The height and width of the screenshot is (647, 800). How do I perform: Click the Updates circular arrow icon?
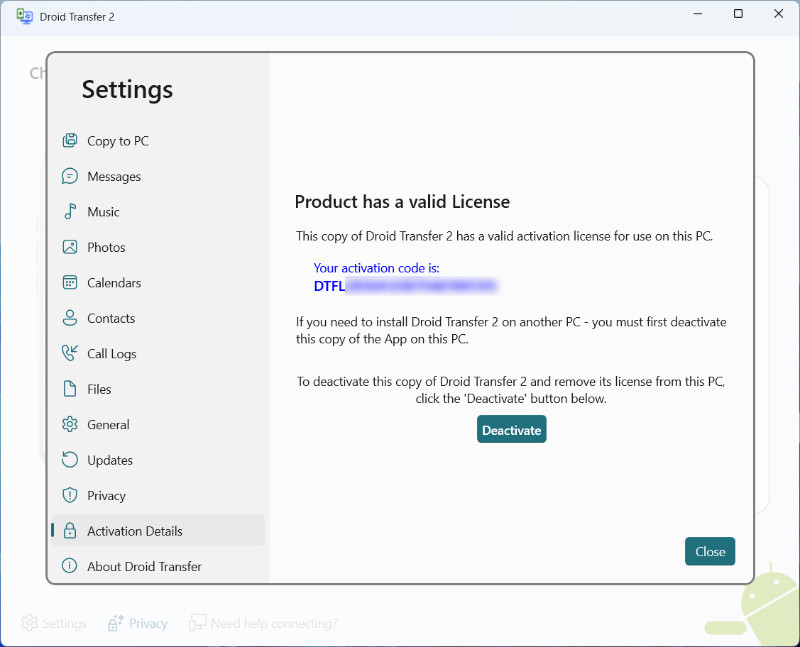70,460
